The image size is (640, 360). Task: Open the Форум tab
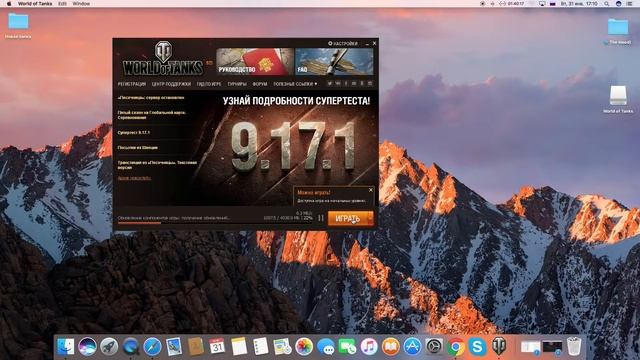(260, 84)
